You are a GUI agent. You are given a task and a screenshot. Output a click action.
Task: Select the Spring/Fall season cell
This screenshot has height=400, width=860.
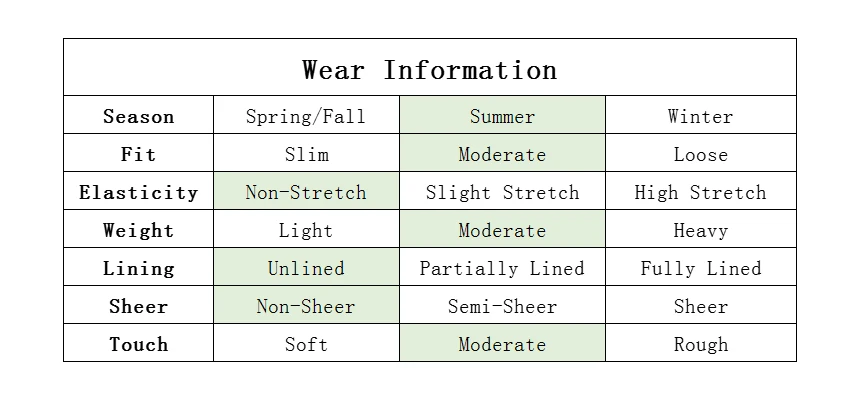[306, 115]
